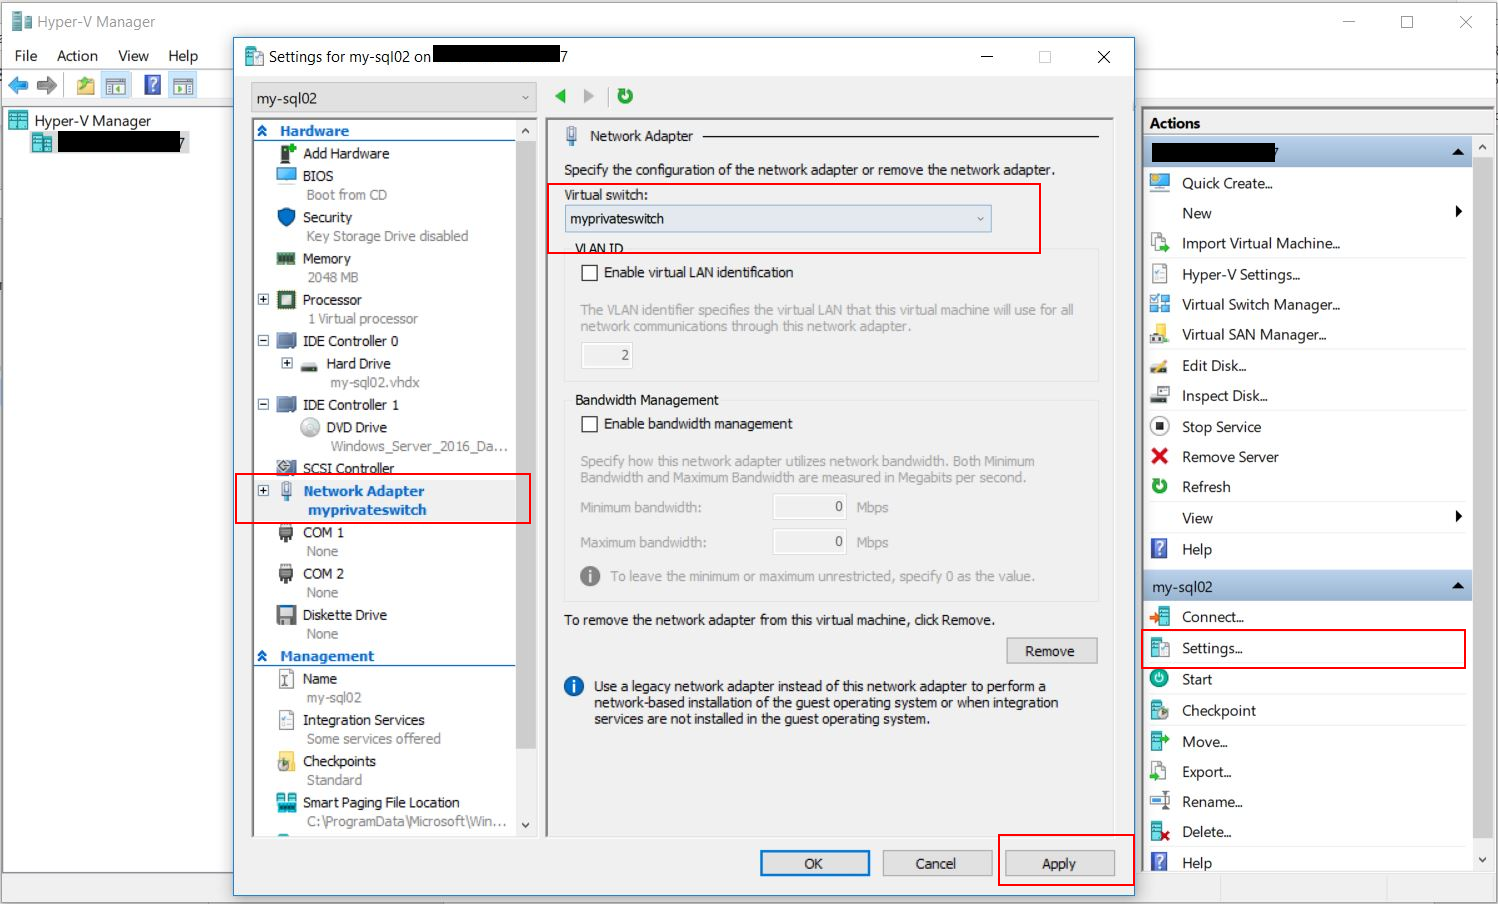Select the COM 1 port item
The image size is (1498, 904).
click(322, 532)
